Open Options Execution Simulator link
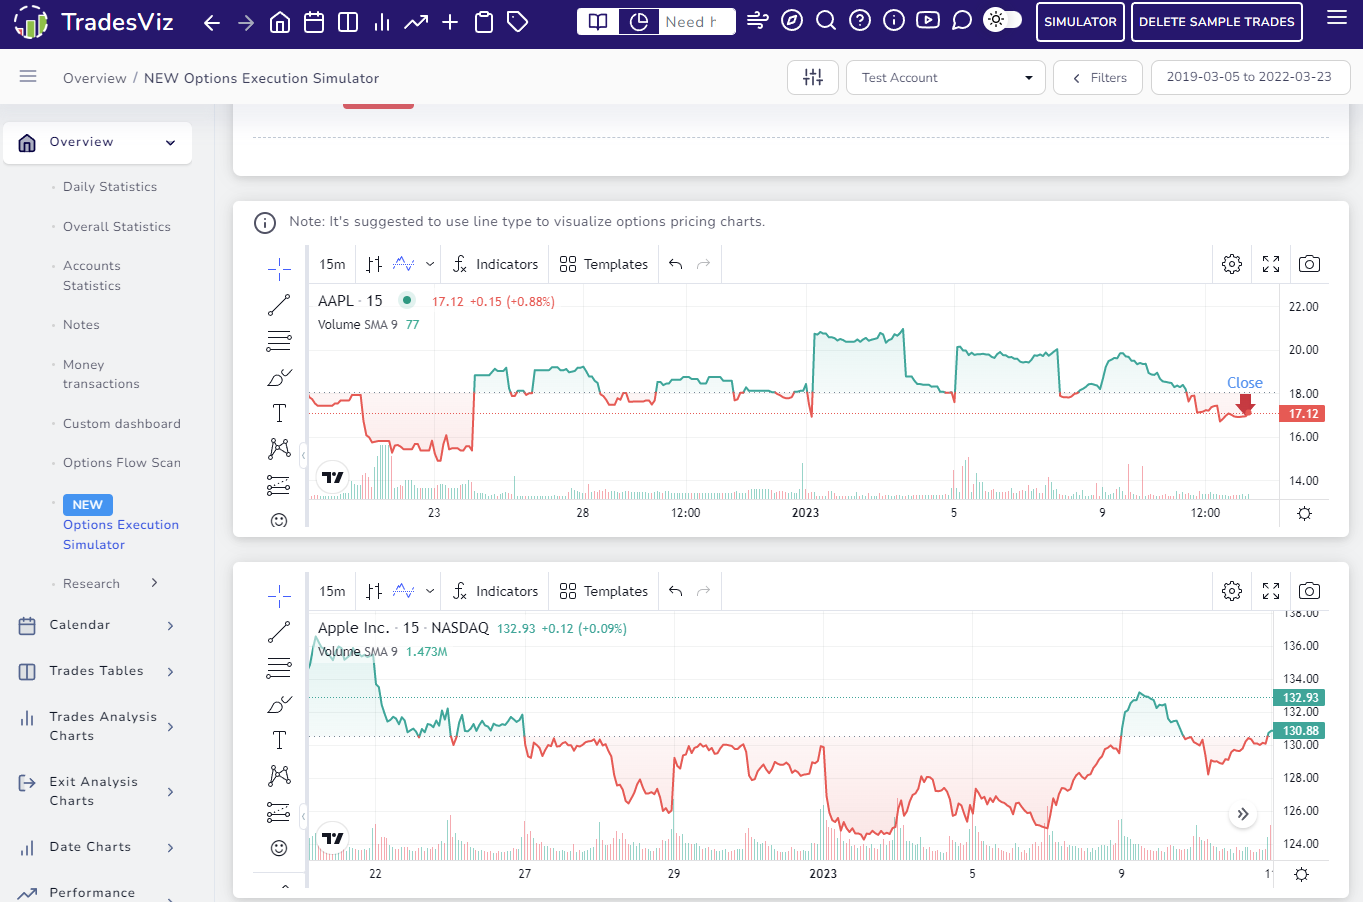1363x902 pixels. [x=121, y=535]
